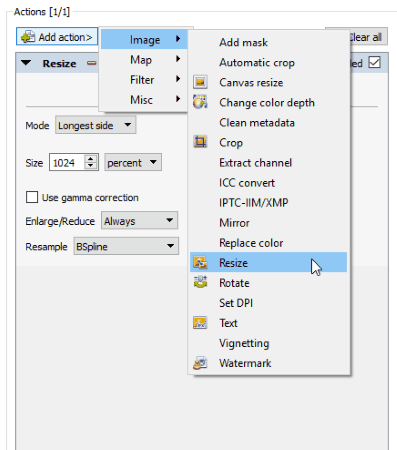397x450 pixels.
Task: Decrease Size with the down stepper arrow
Action: click(90, 166)
